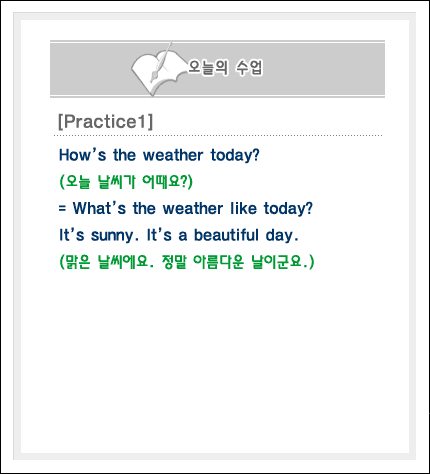Click the empty white area below text
The height and width of the screenshot is (474, 430).
click(x=215, y=360)
